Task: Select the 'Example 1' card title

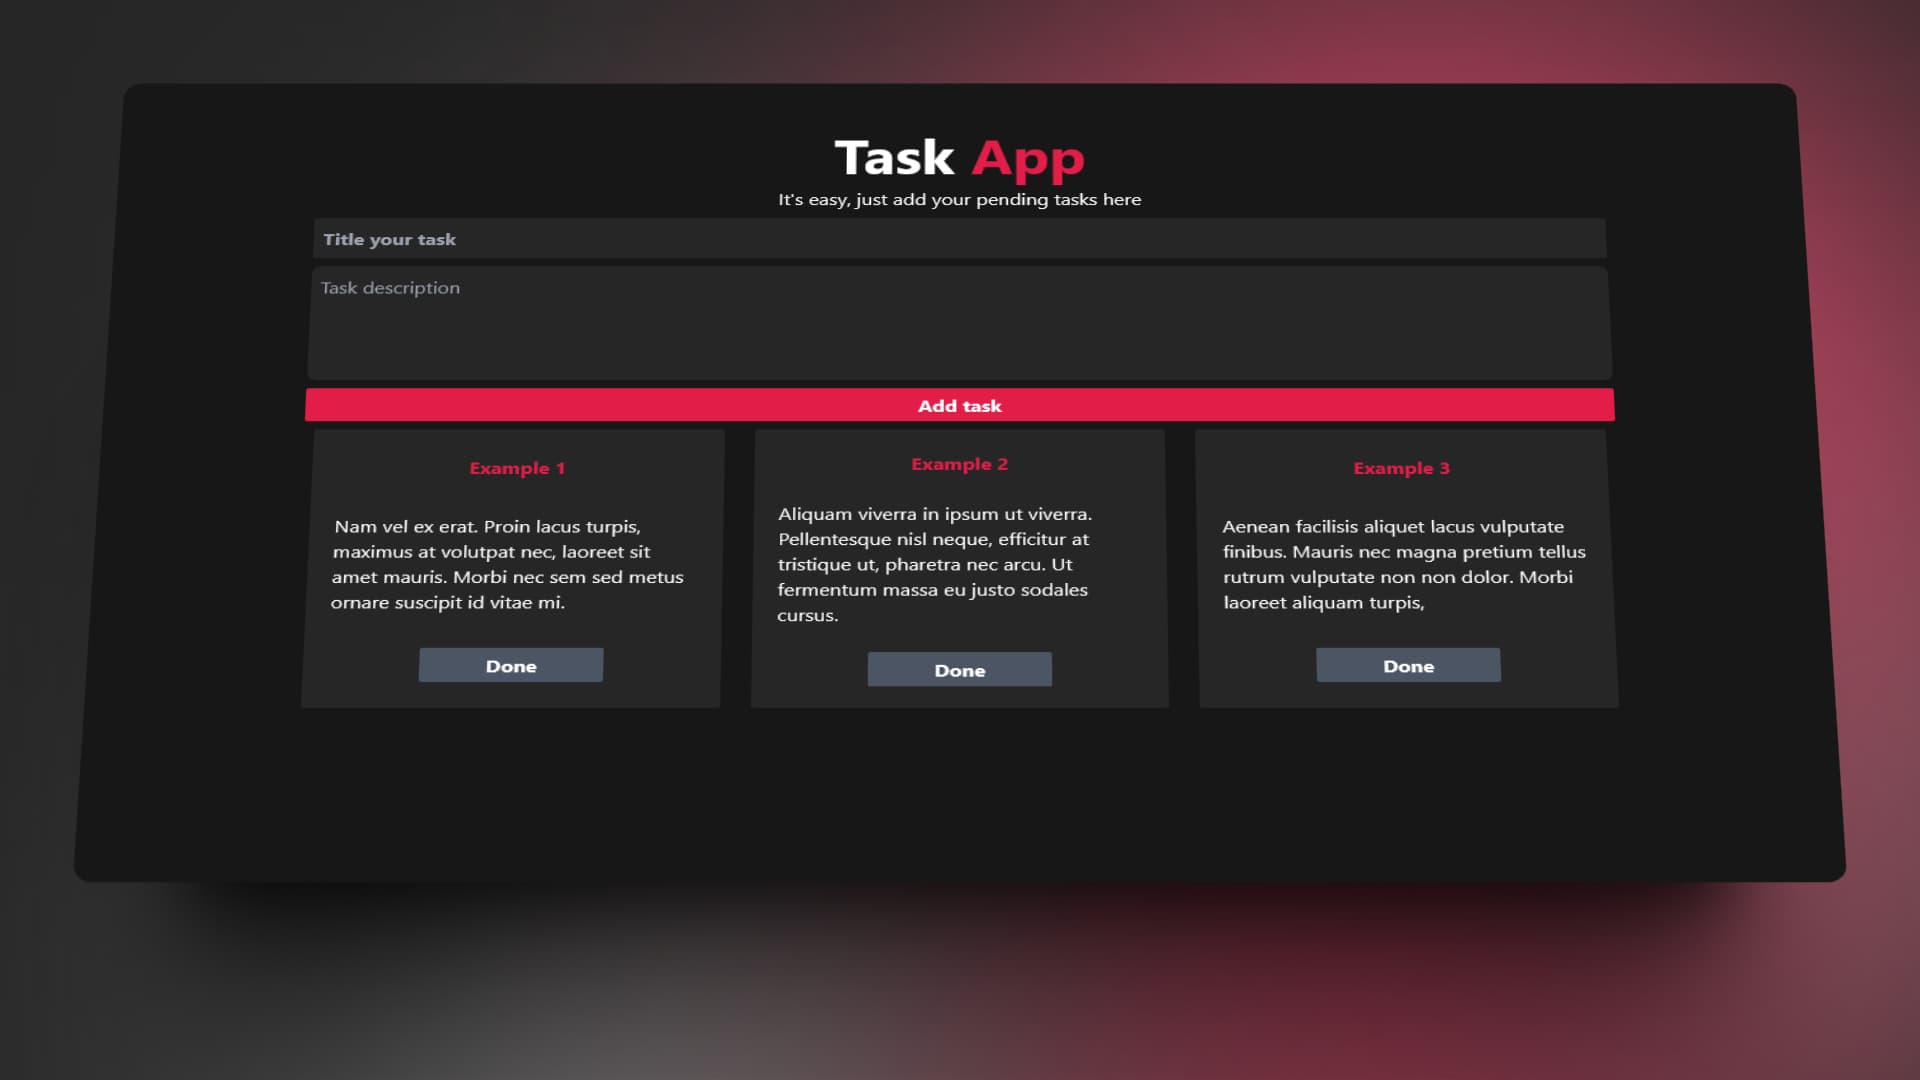Action: 517,468
